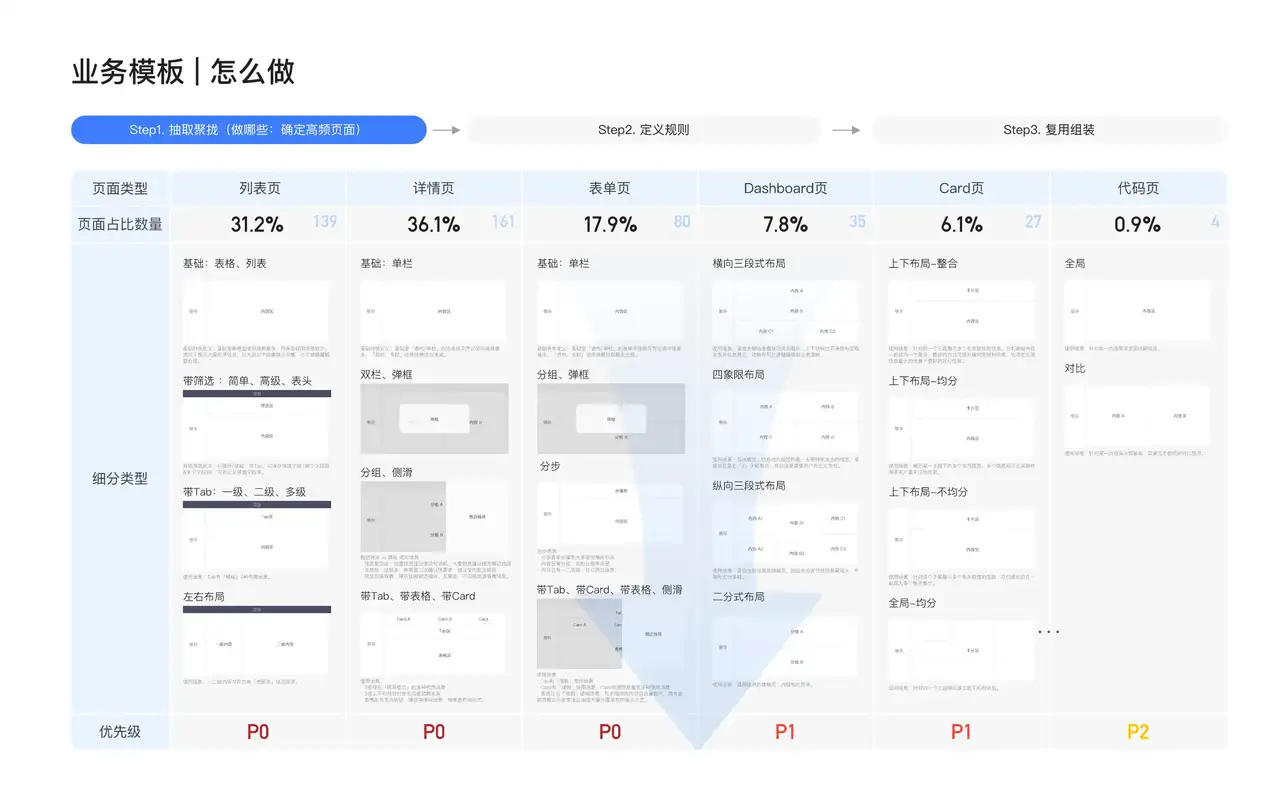Click the count 161 beside 36.1%
This screenshot has width=1280, height=800.
[503, 221]
